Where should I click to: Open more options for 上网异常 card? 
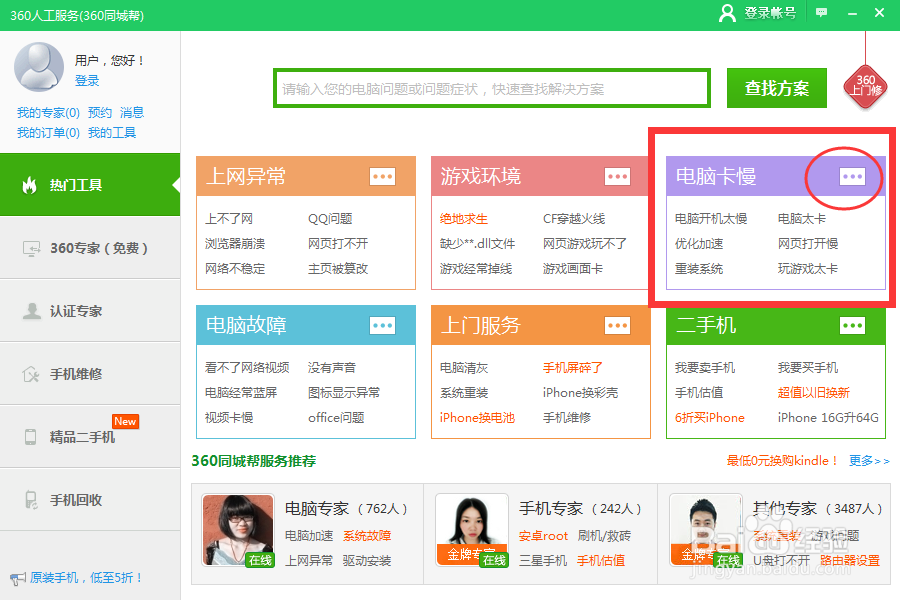(x=382, y=176)
